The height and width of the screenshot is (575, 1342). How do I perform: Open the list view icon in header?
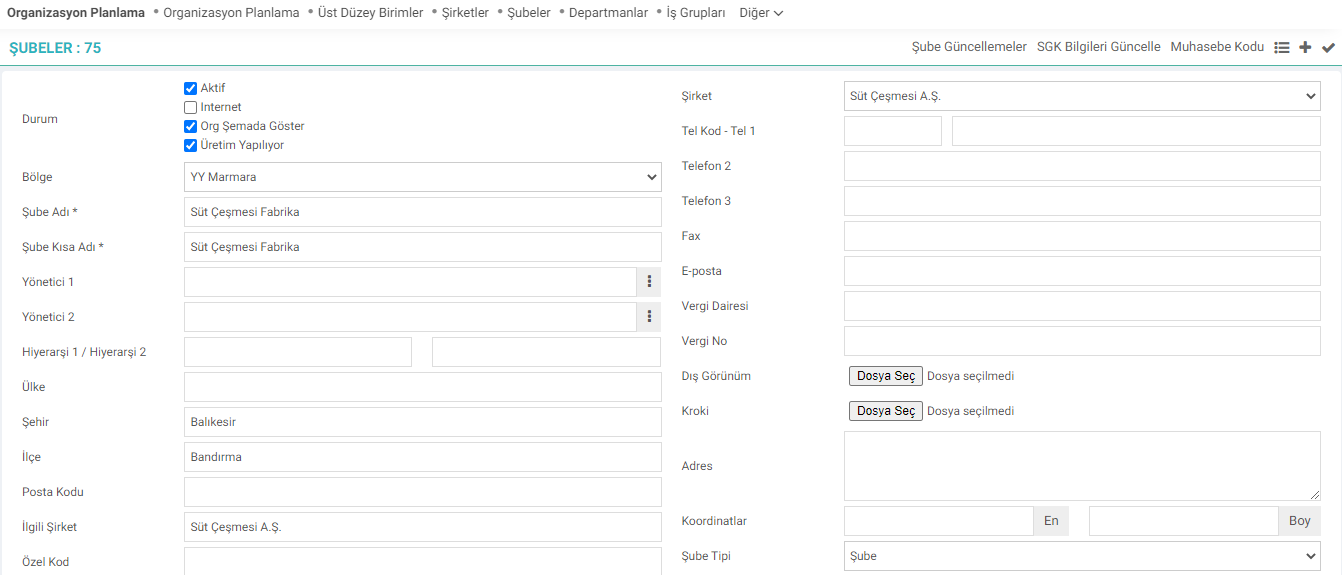(x=1282, y=47)
